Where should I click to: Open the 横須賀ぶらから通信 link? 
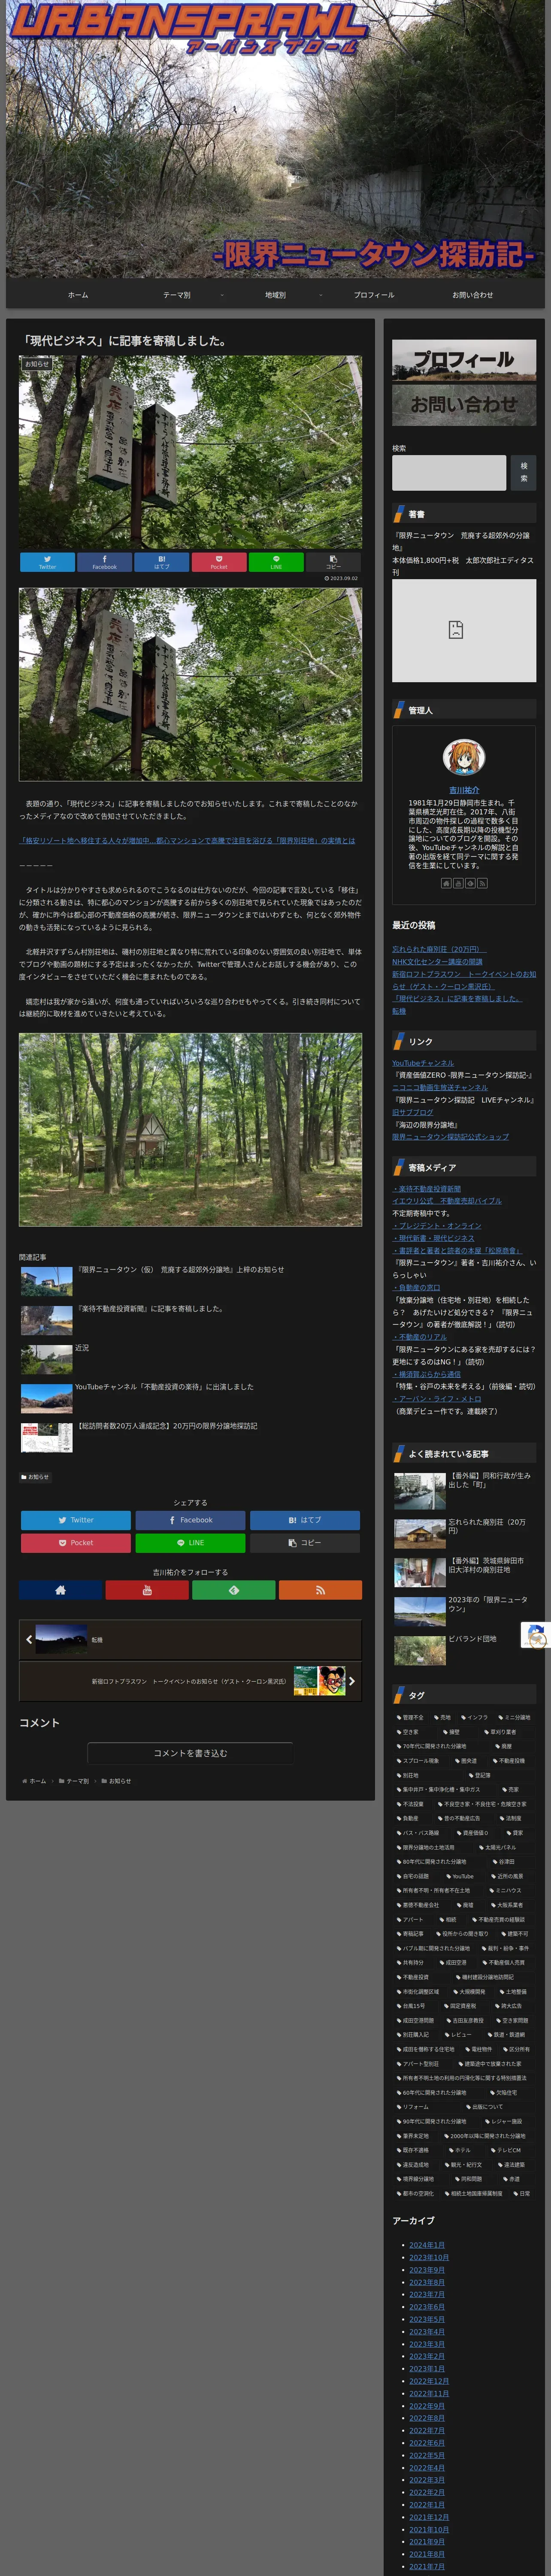point(427,1374)
